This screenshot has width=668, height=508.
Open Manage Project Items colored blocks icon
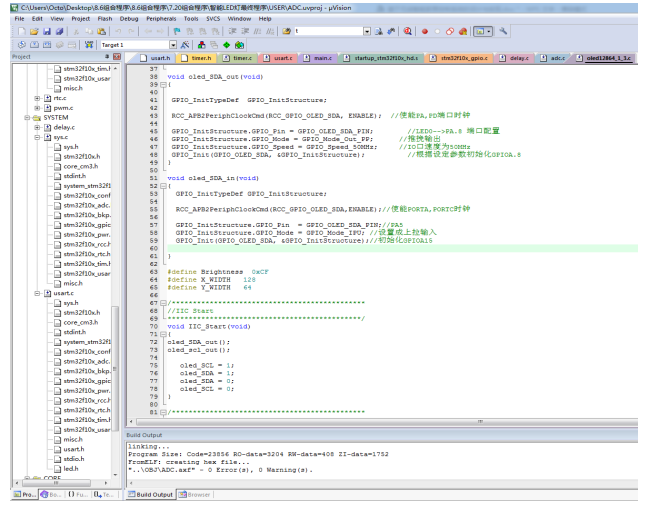202,45
